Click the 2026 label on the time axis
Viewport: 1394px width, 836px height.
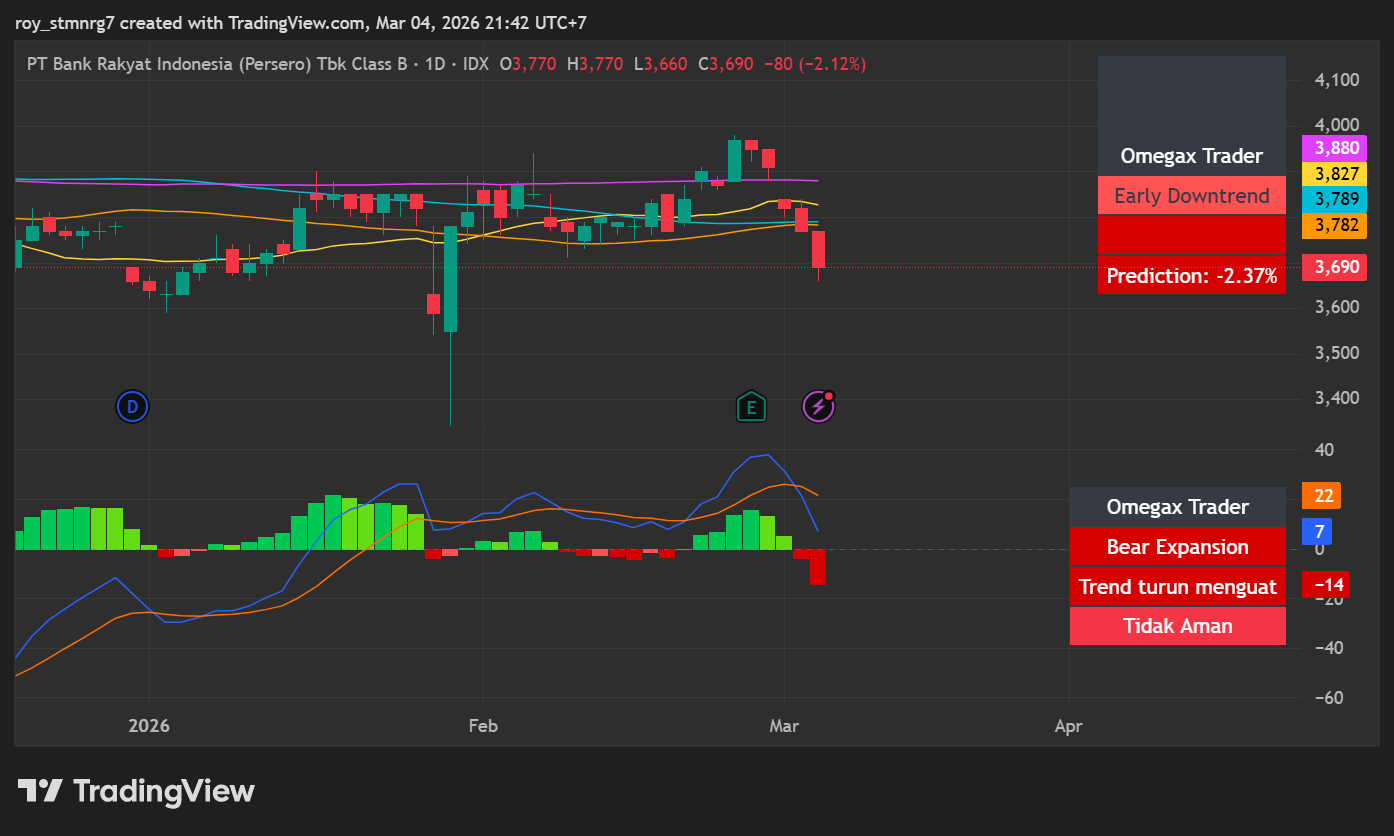click(149, 726)
